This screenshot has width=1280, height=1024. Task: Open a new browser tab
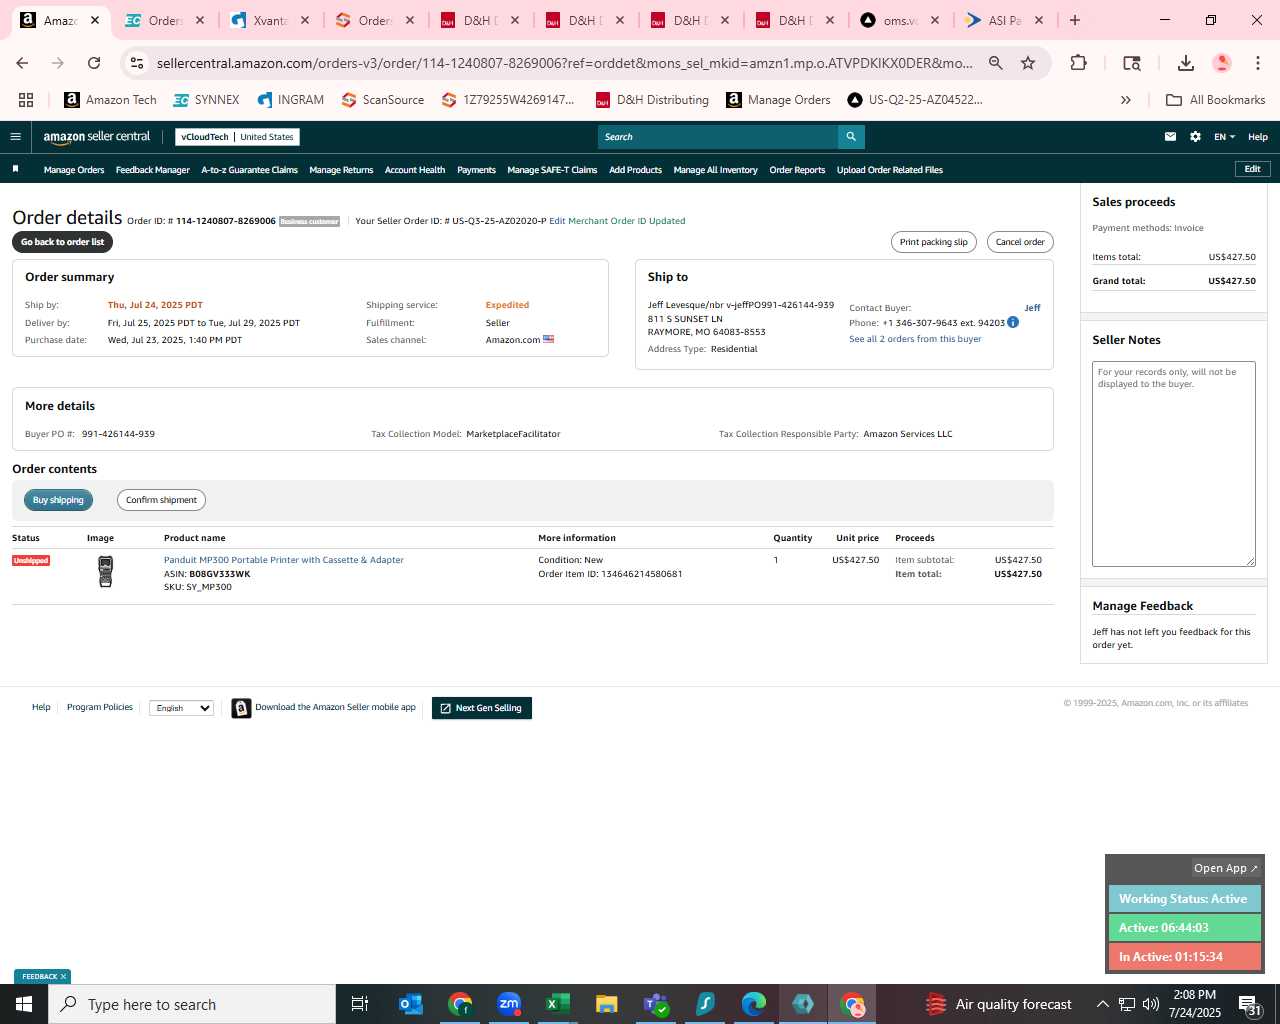pyautogui.click(x=1075, y=20)
